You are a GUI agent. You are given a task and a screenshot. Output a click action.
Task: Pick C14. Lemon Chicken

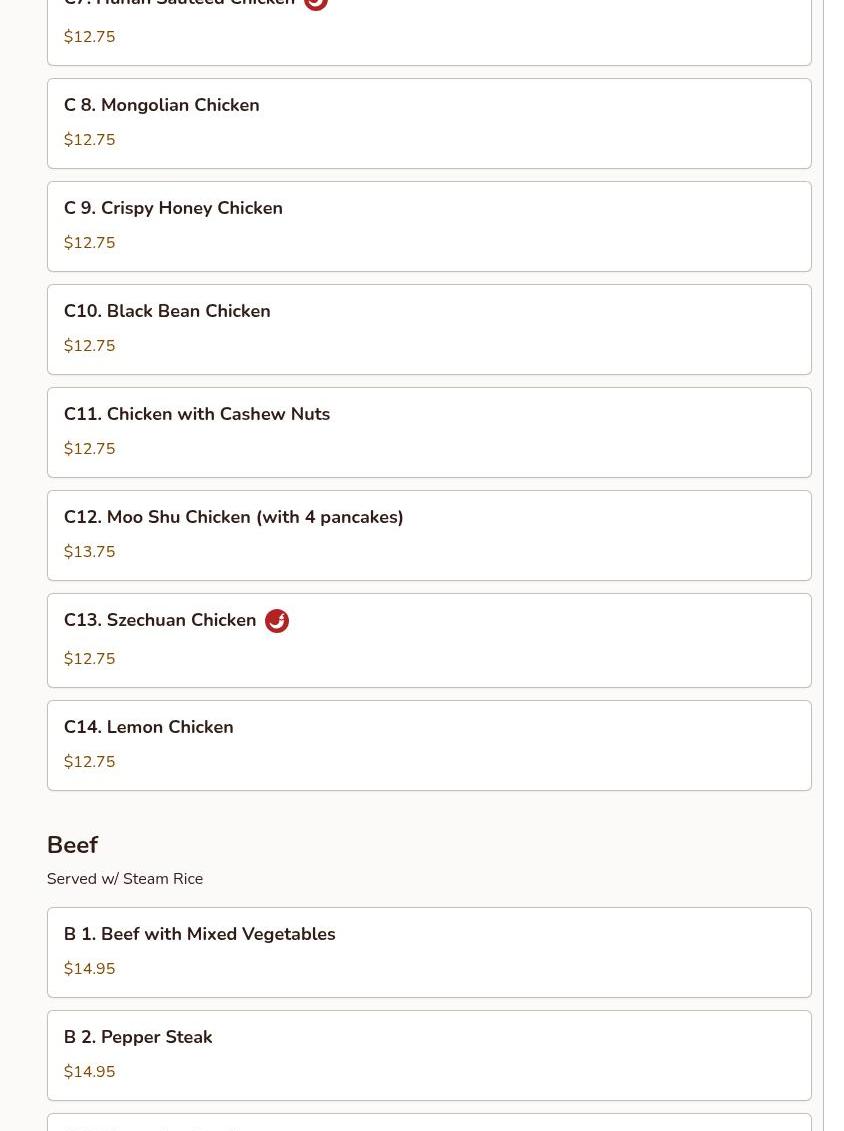pyautogui.click(x=428, y=745)
